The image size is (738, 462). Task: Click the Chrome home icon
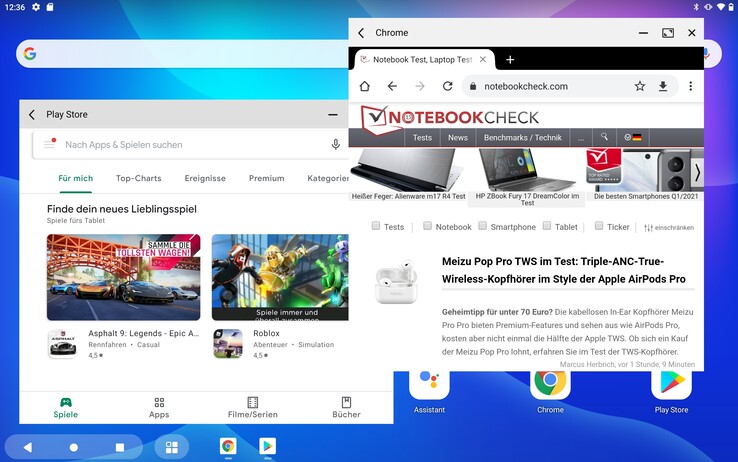[365, 86]
